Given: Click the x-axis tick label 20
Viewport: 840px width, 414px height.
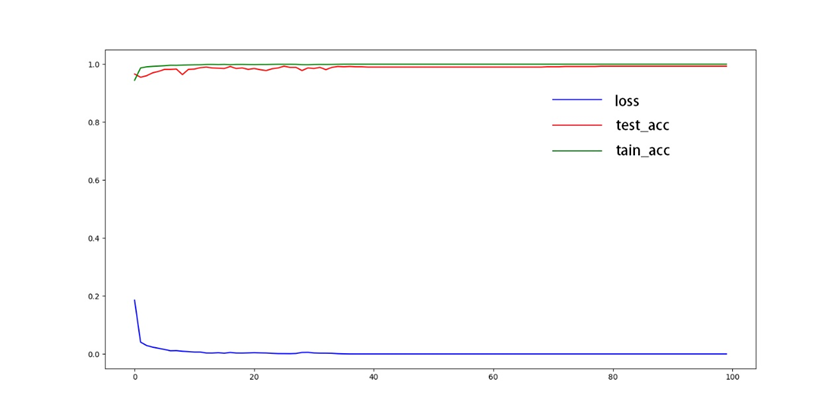Looking at the screenshot, I should point(254,378).
